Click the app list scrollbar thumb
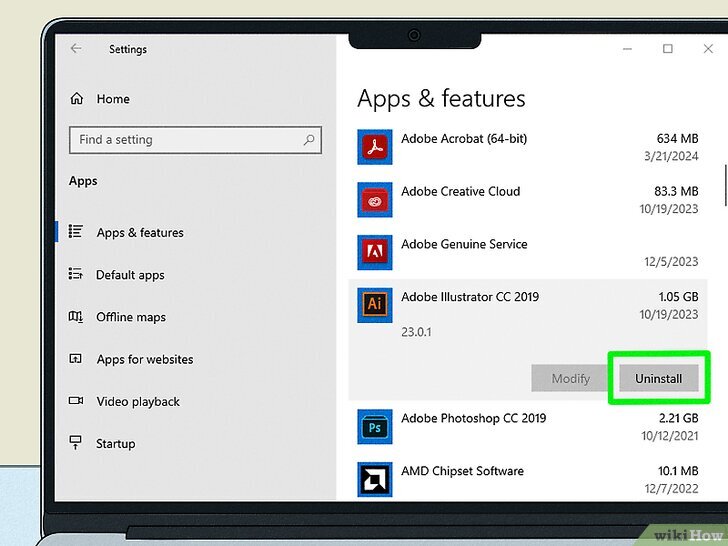This screenshot has width=728, height=546. coord(726,185)
